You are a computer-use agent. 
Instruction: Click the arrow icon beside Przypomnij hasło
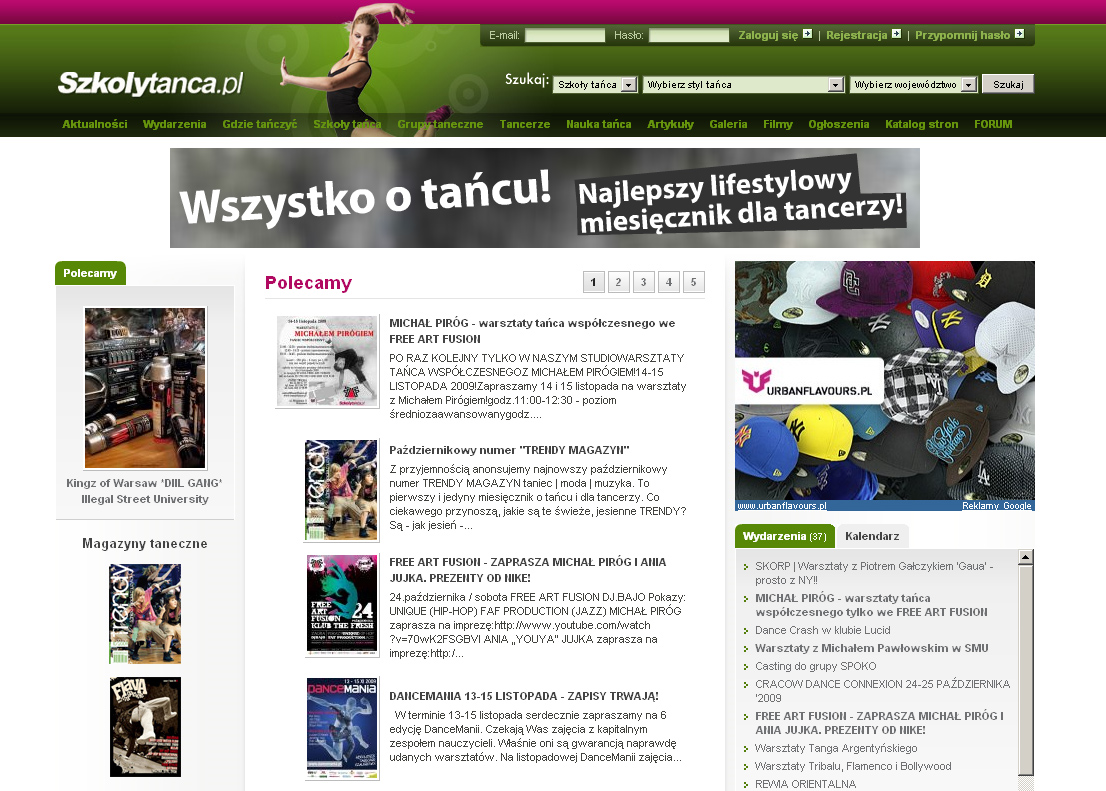[1019, 34]
